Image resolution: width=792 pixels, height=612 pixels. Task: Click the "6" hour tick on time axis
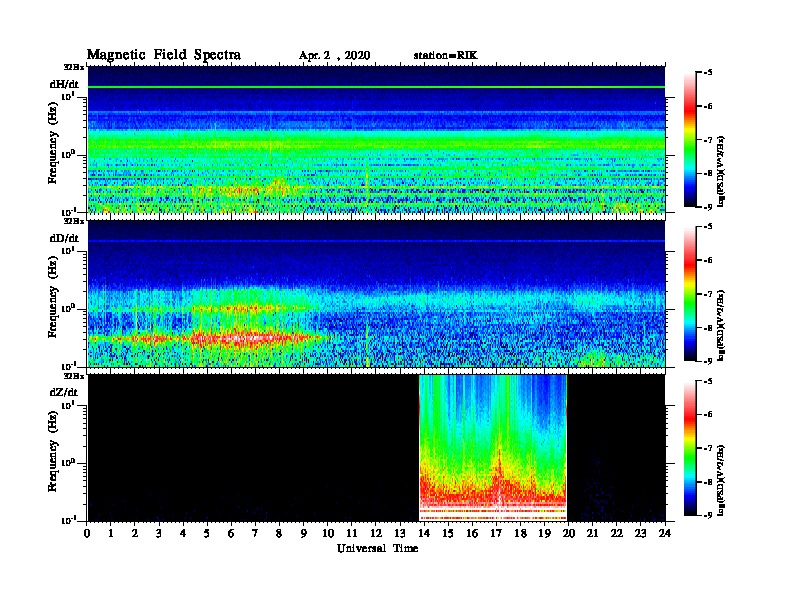(231, 534)
